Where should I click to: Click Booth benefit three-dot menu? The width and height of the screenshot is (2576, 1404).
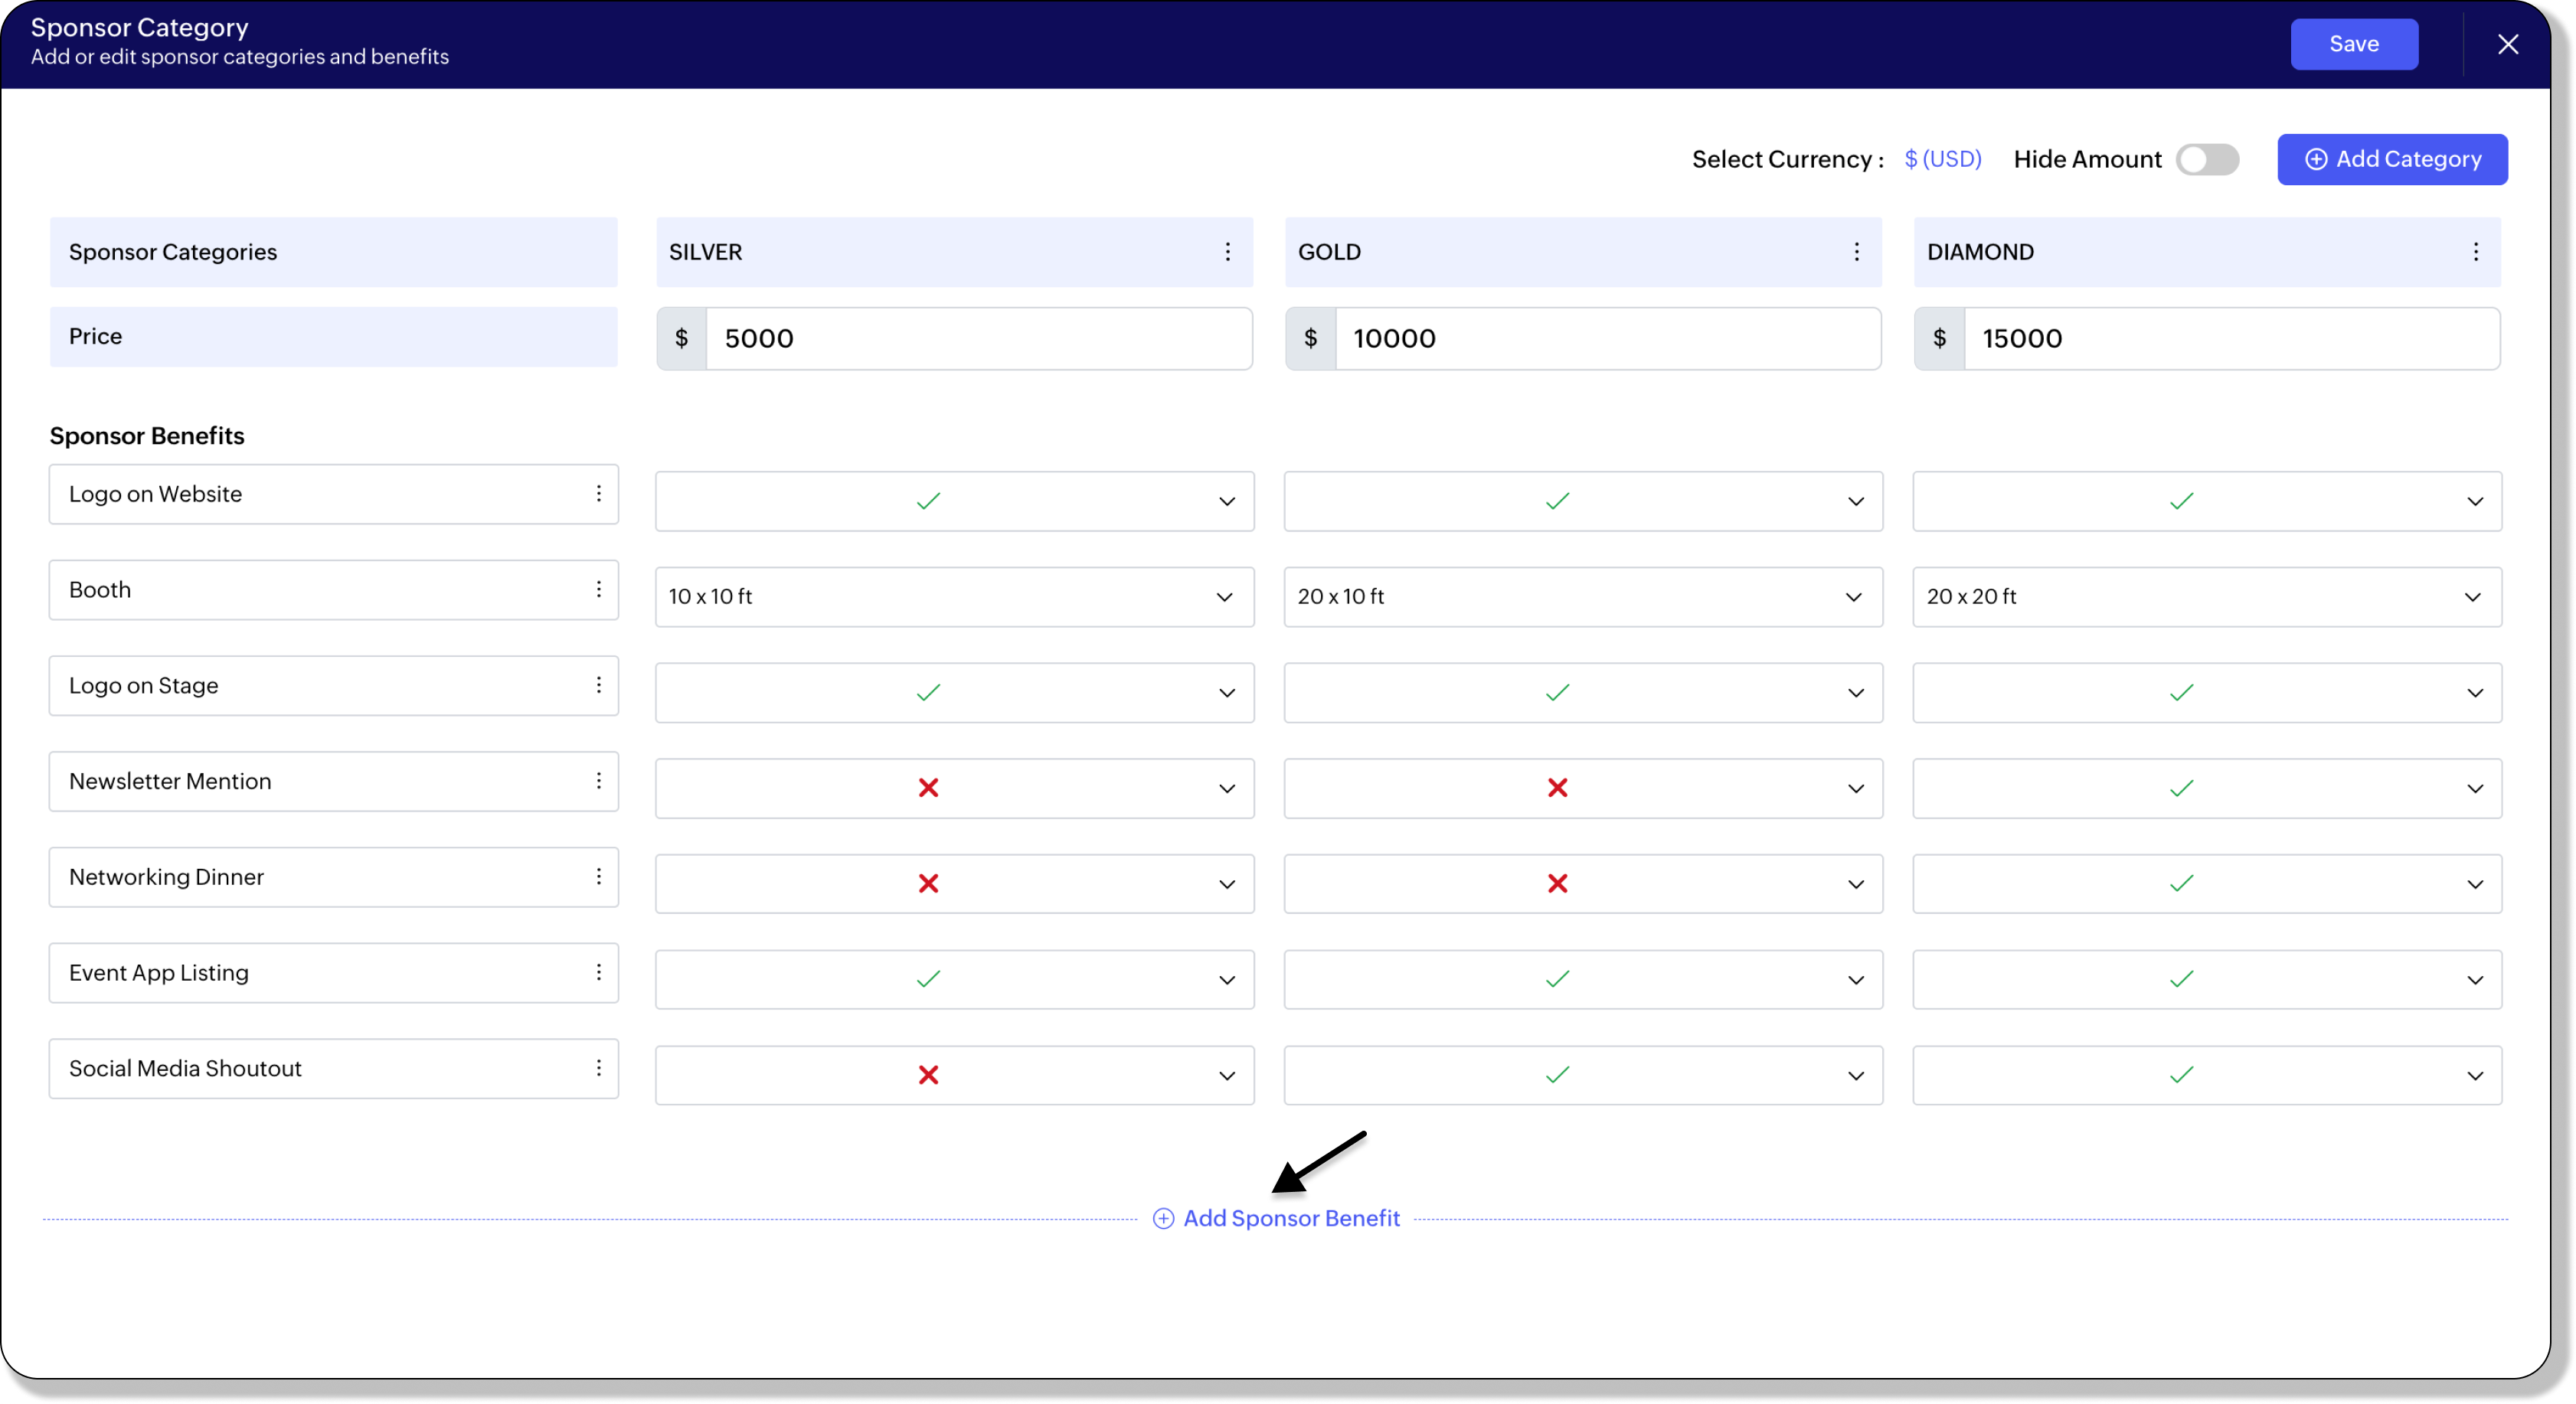click(599, 590)
